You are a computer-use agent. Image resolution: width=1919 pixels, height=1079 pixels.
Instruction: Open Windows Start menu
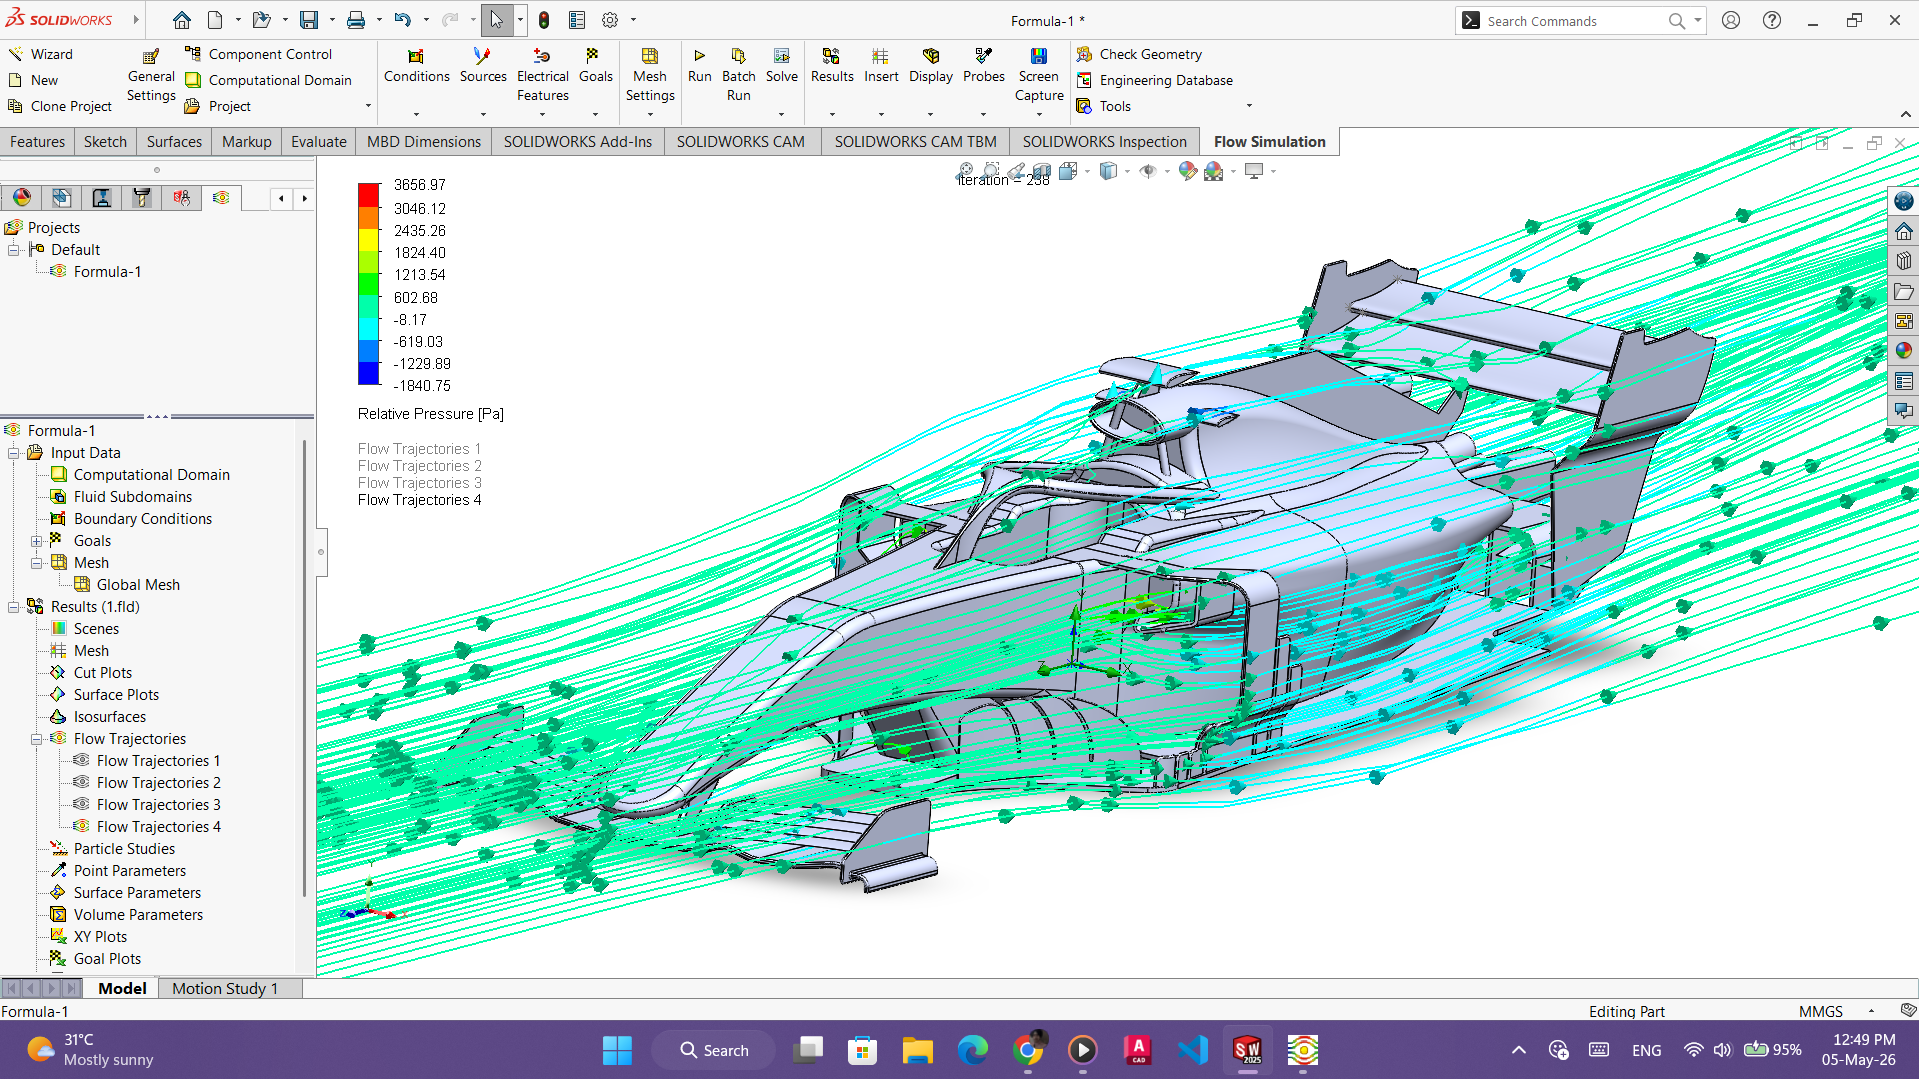point(617,1050)
